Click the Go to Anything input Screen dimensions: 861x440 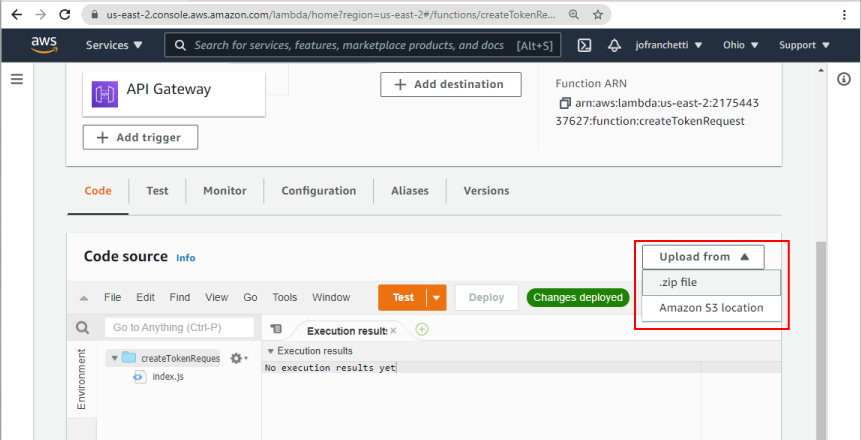pyautogui.click(x=180, y=327)
